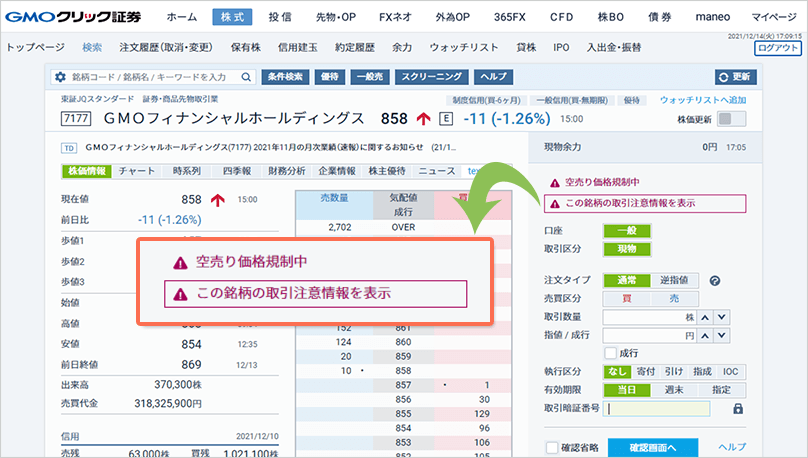Viewport: 808px width, 458px height.
Task: Click the warning icon next to 空売り価格規制中
Action: 555,183
